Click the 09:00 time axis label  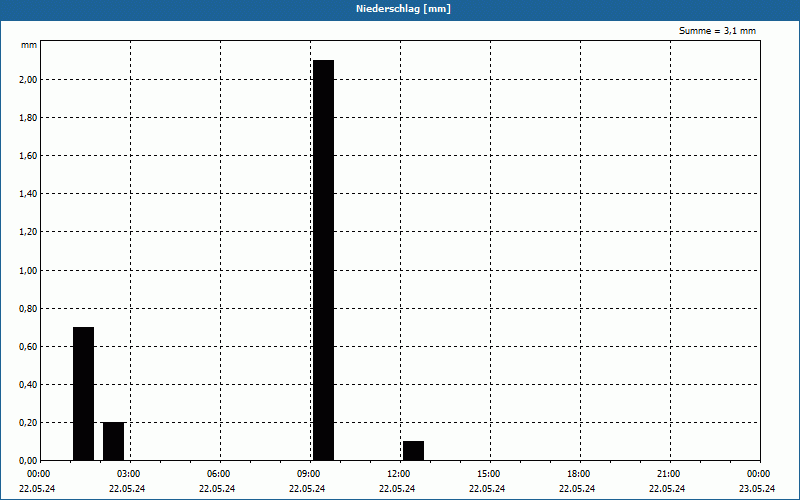308,474
